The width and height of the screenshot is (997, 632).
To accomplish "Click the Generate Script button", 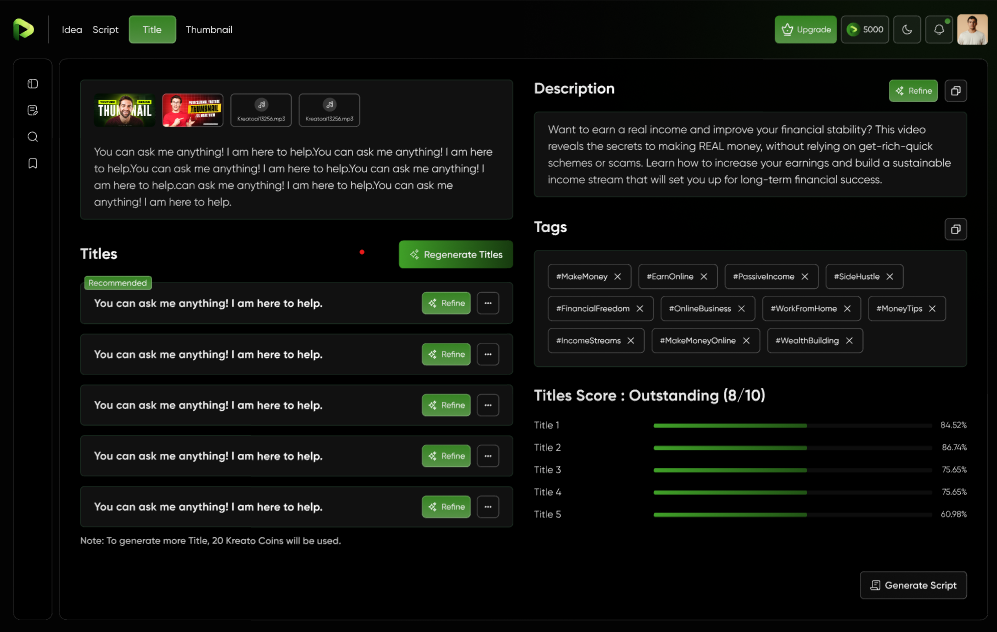I will click(x=913, y=585).
